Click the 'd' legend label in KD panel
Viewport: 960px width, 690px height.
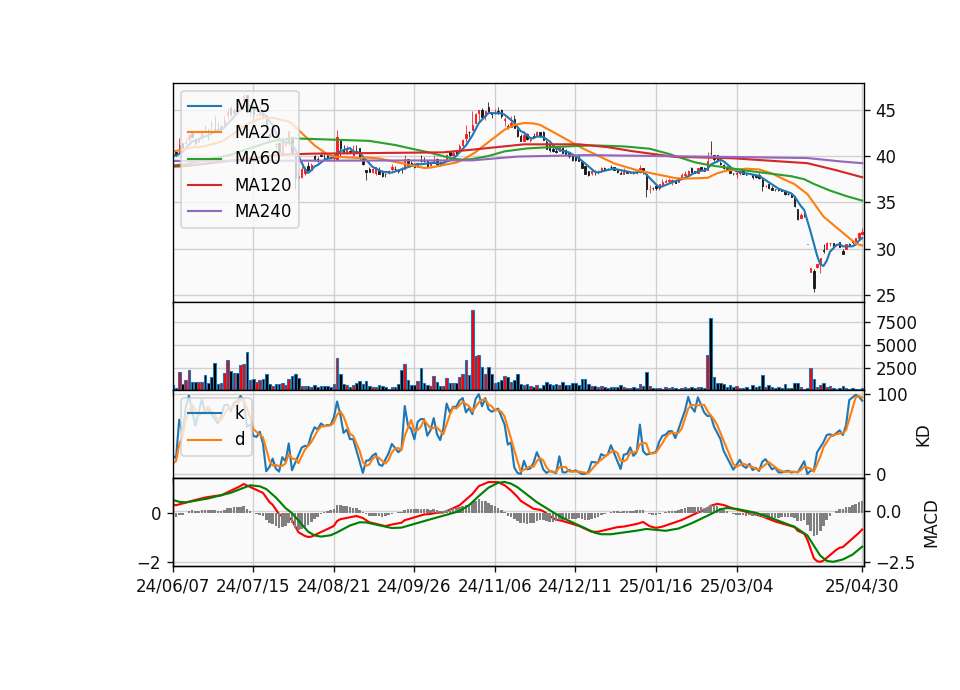239,440
